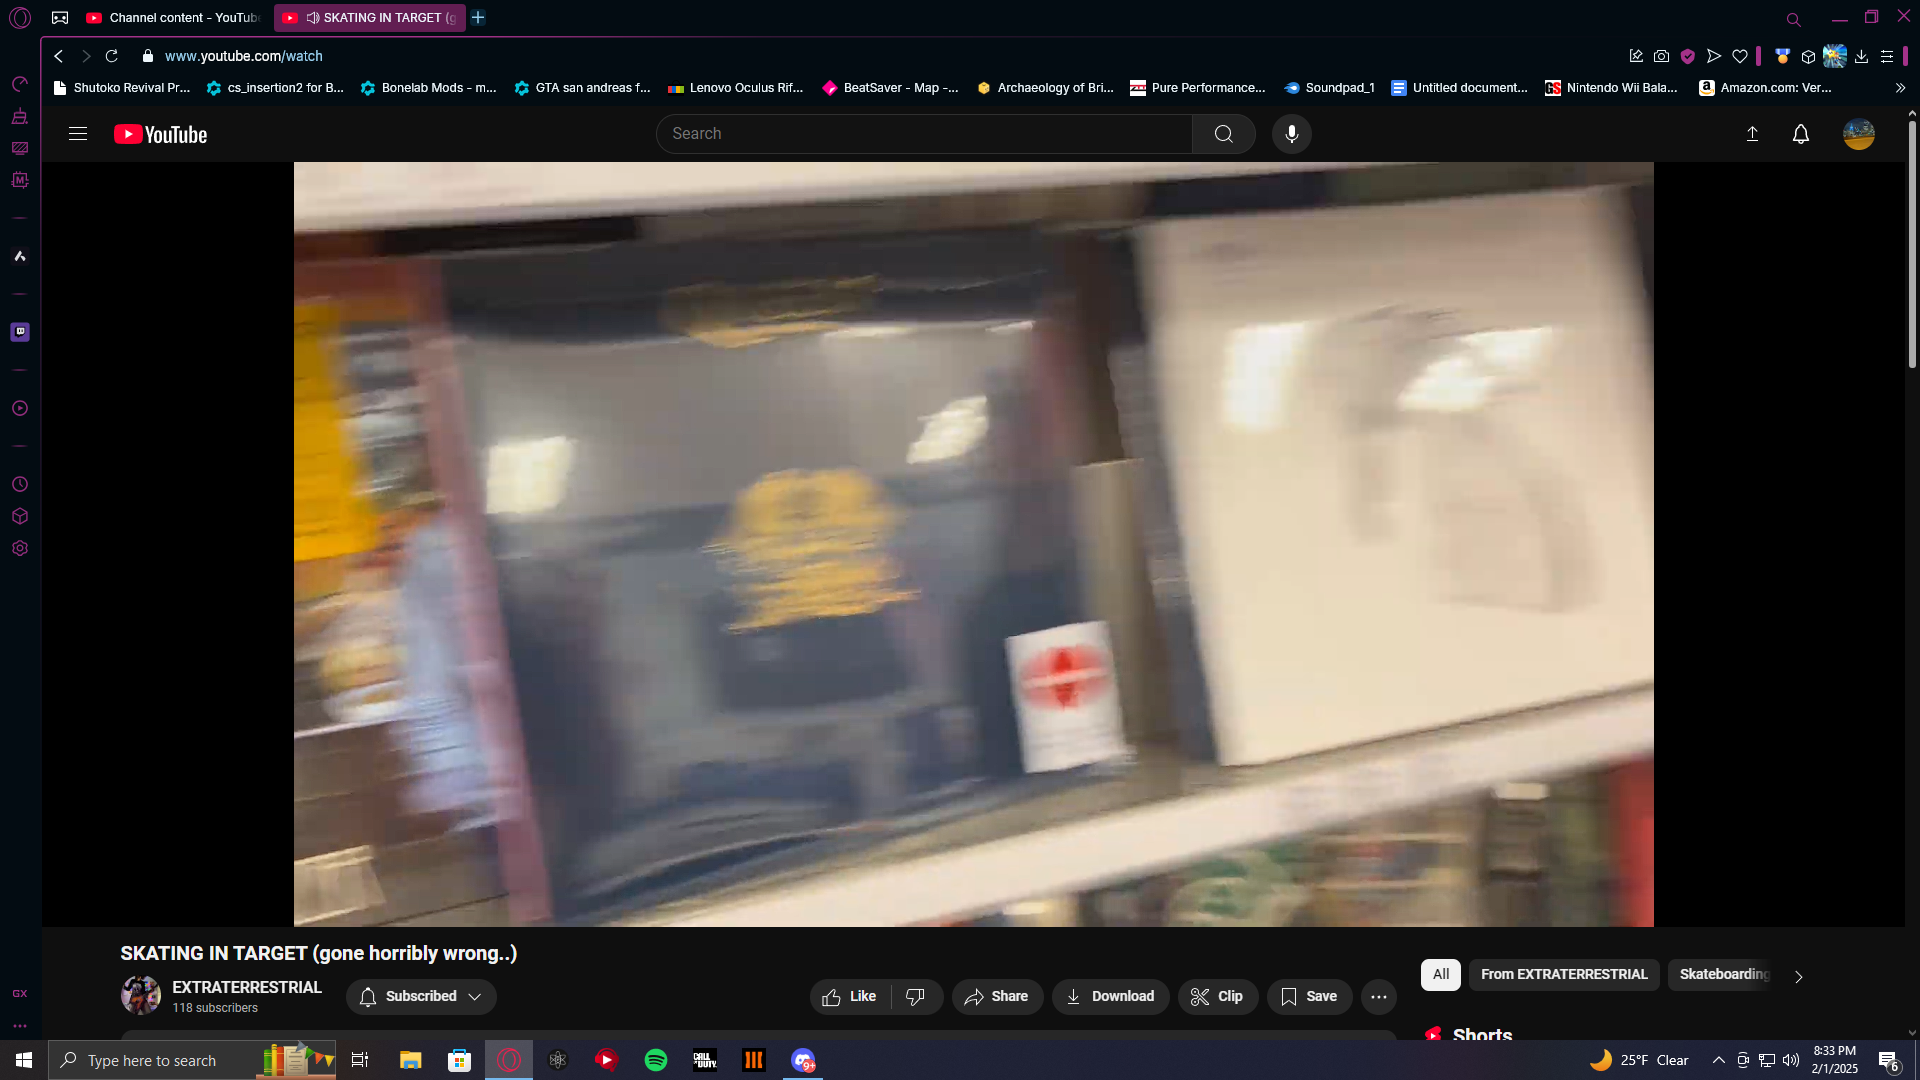Viewport: 1920px width, 1080px height.
Task: Share the video
Action: point(996,996)
